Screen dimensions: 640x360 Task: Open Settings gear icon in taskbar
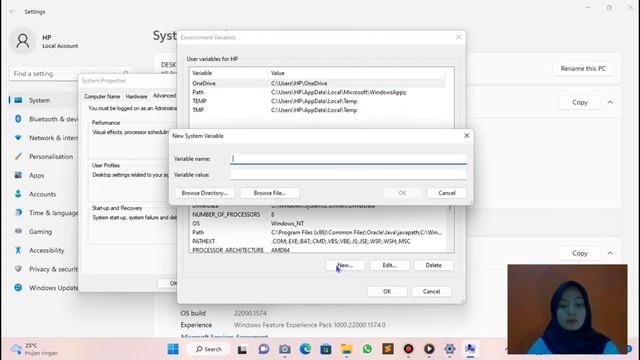pyautogui.click(x=449, y=349)
